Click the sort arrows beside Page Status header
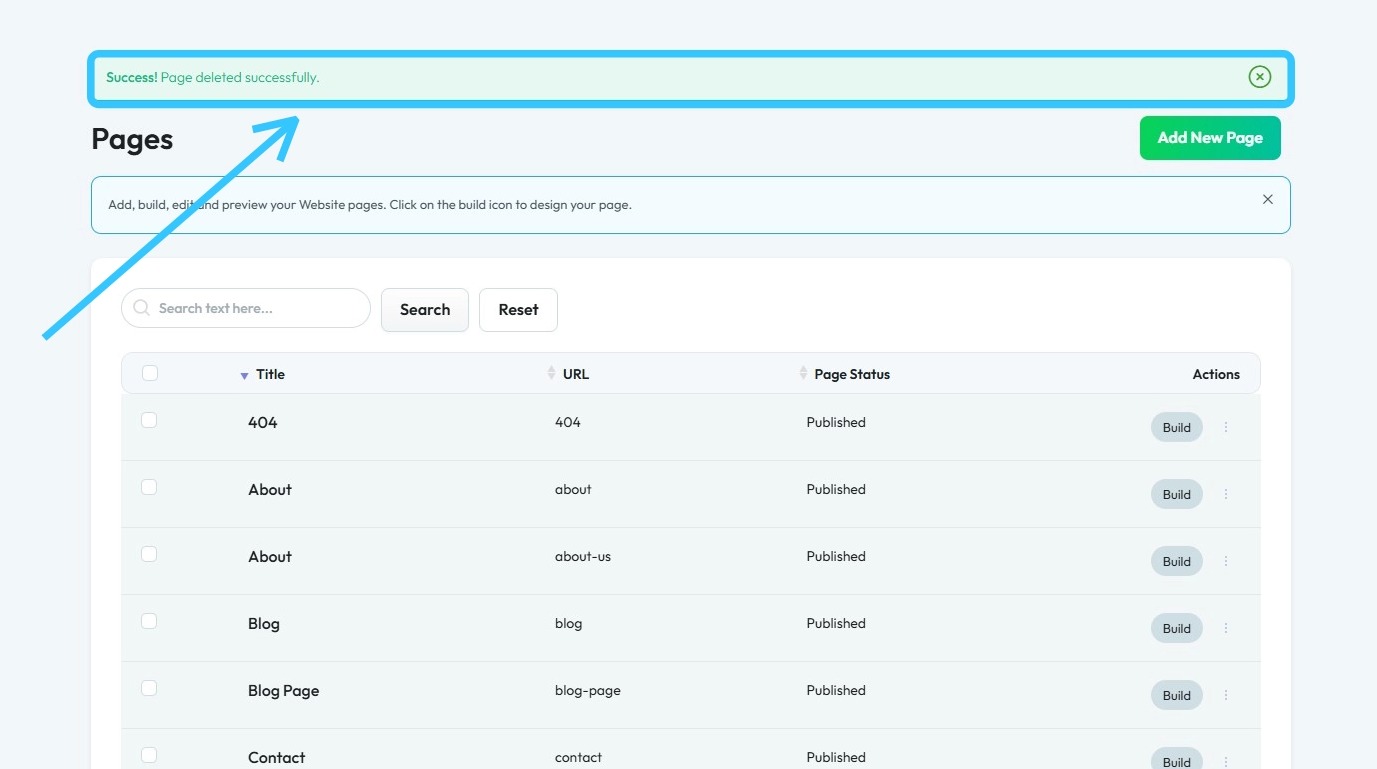 [x=803, y=373]
